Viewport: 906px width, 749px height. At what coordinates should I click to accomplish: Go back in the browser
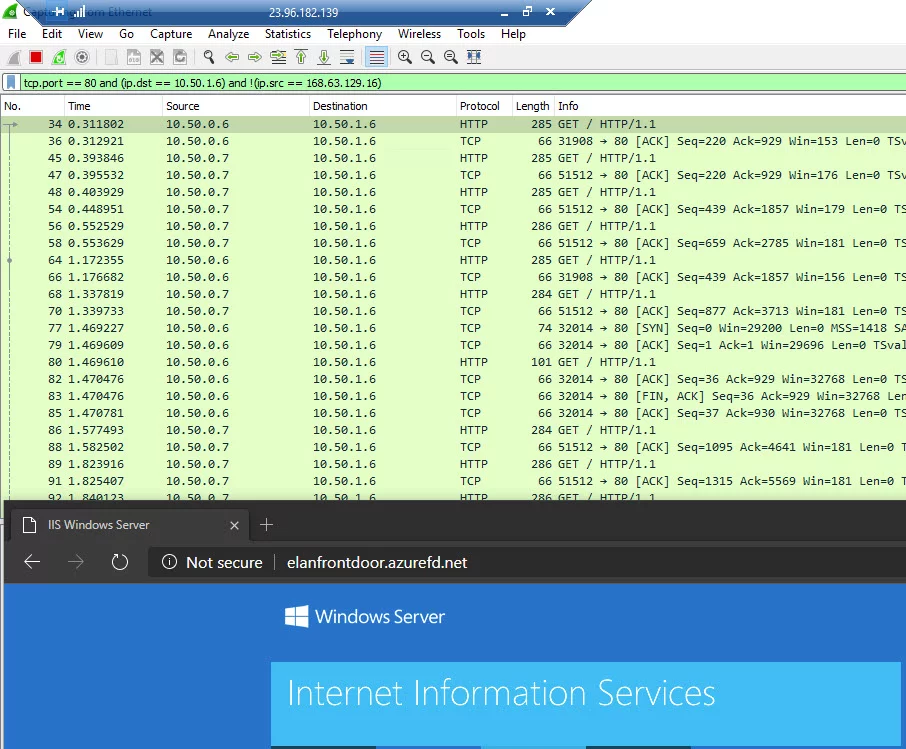coord(32,562)
